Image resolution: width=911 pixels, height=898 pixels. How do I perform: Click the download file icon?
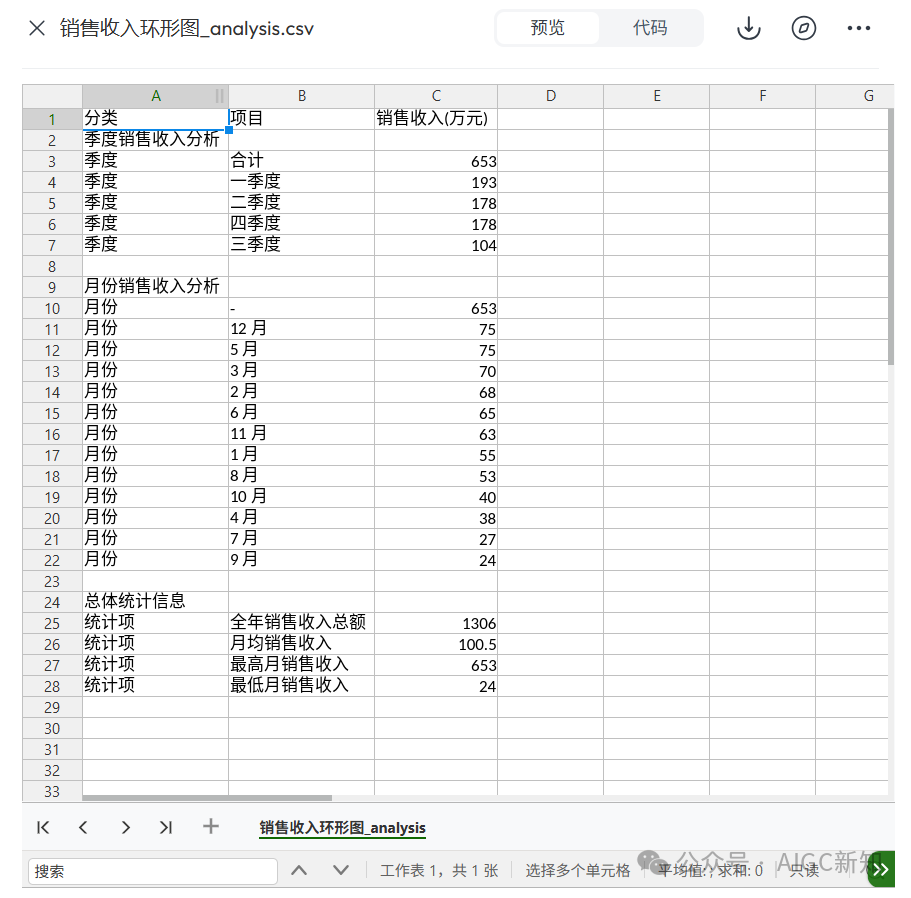point(748,28)
